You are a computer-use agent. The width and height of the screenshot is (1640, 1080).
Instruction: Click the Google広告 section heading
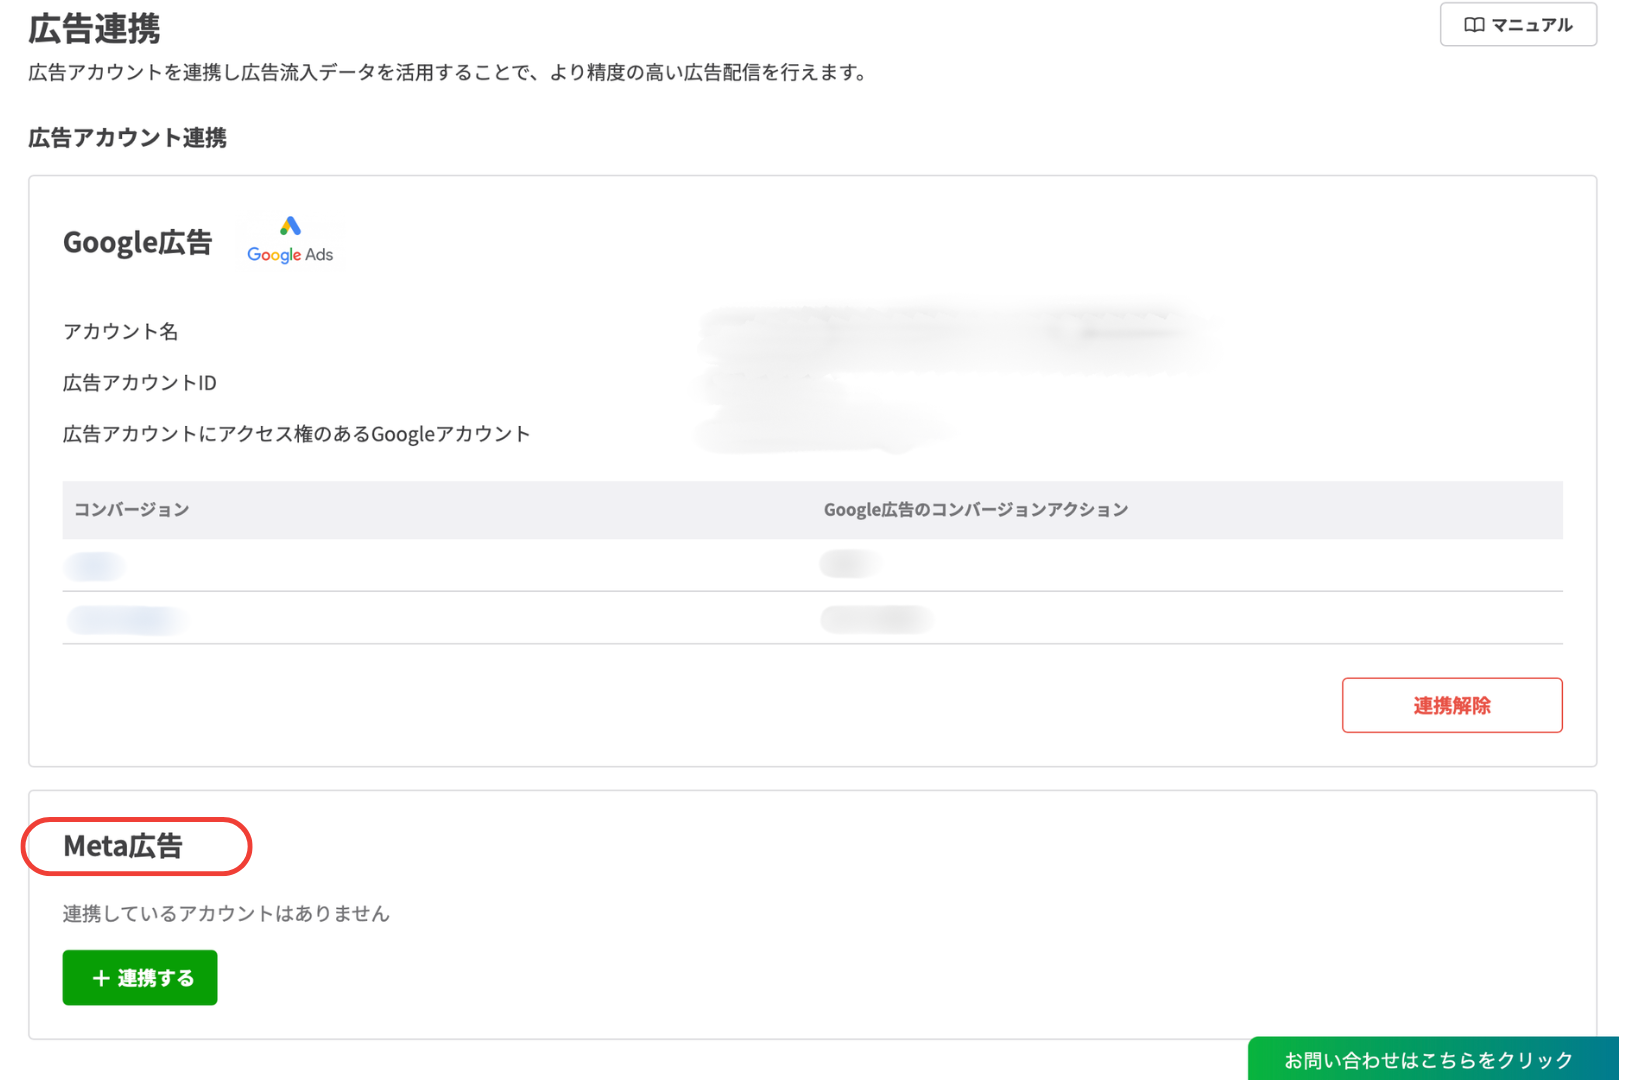[x=137, y=242]
